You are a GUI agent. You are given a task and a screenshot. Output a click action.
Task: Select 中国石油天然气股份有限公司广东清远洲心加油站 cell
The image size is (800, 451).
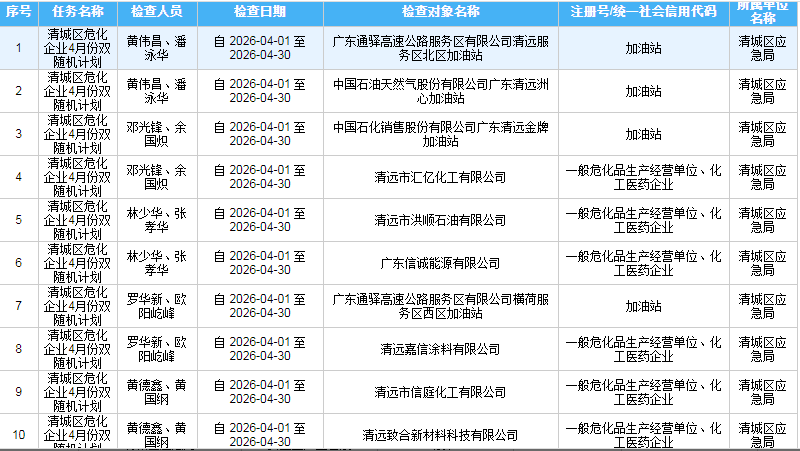[441, 91]
